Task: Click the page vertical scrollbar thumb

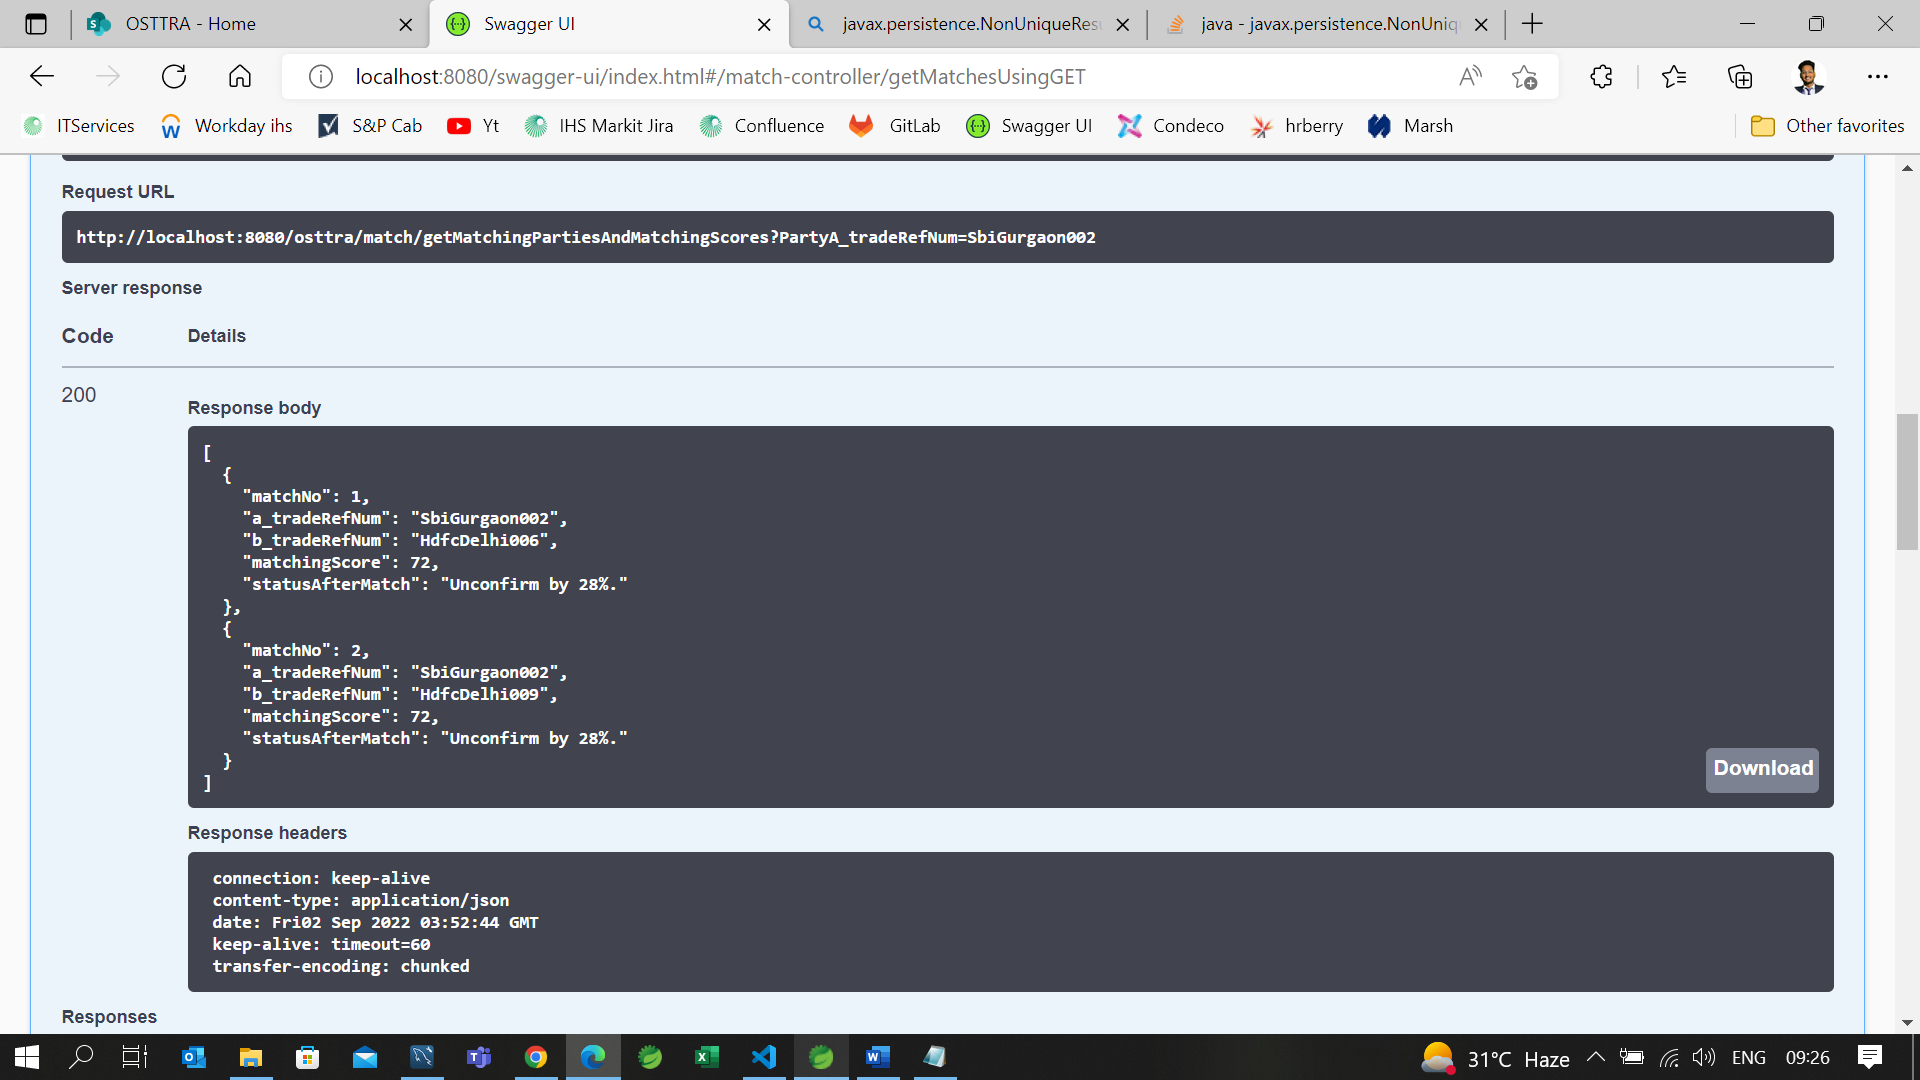Action: [1907, 482]
